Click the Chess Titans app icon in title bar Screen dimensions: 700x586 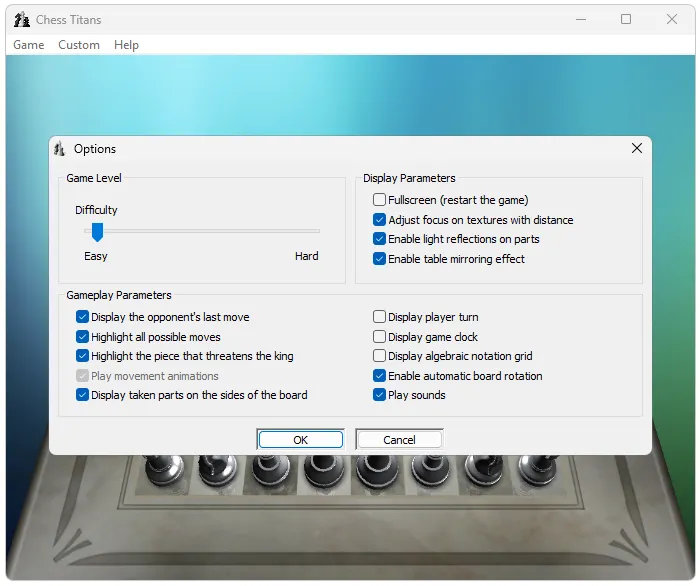click(21, 20)
